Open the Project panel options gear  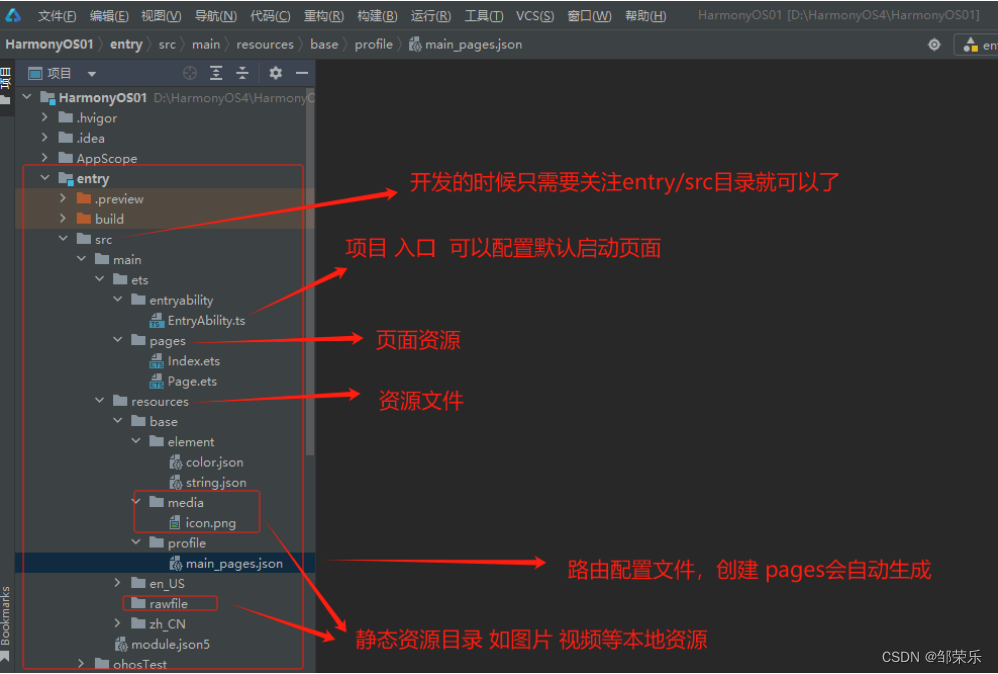click(274, 72)
